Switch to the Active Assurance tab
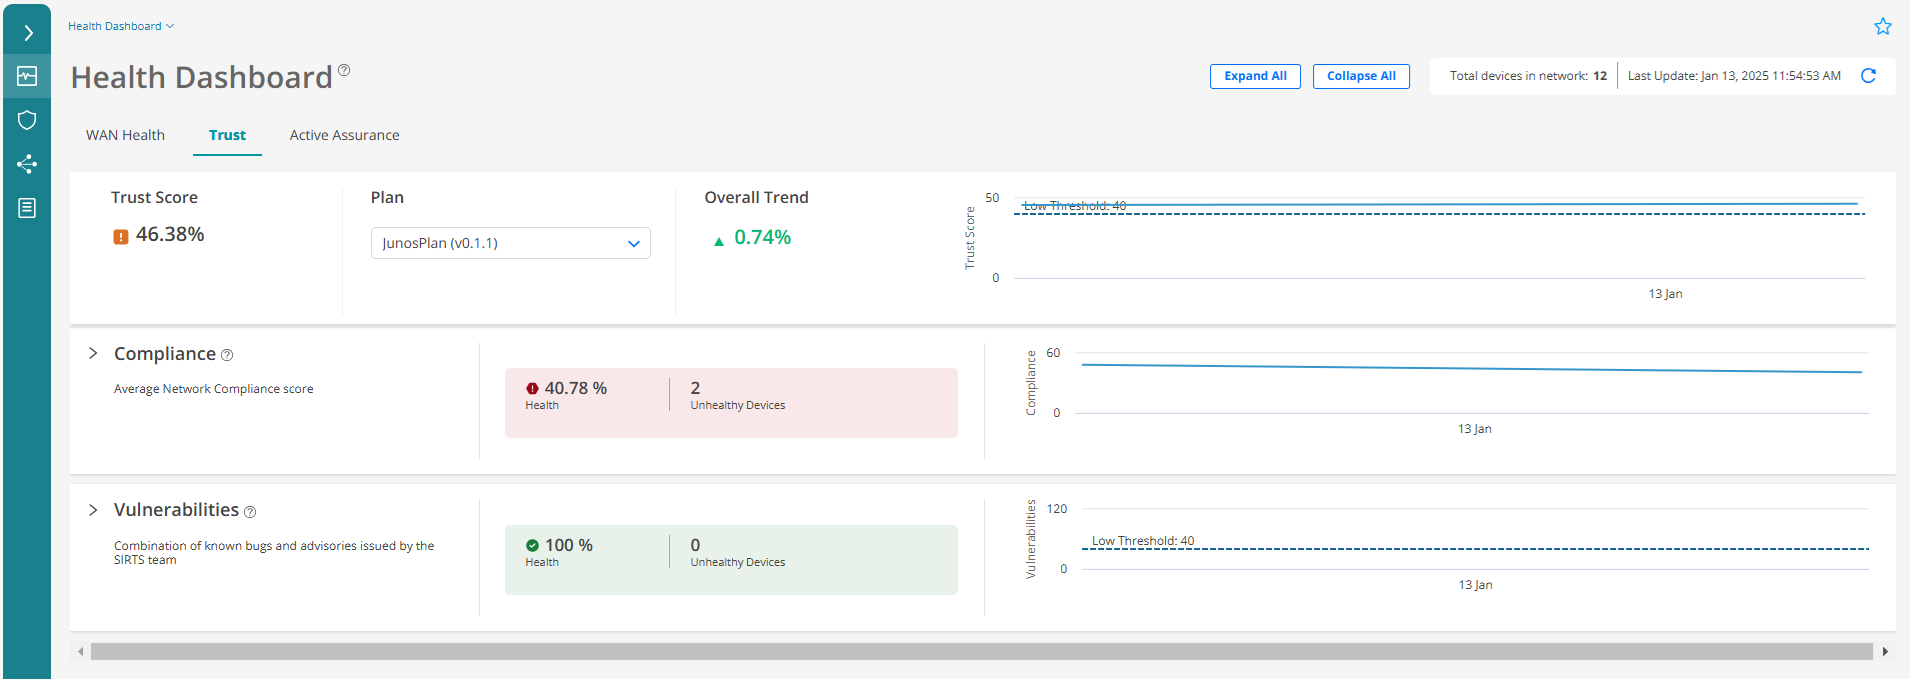The height and width of the screenshot is (679, 1910). click(344, 135)
